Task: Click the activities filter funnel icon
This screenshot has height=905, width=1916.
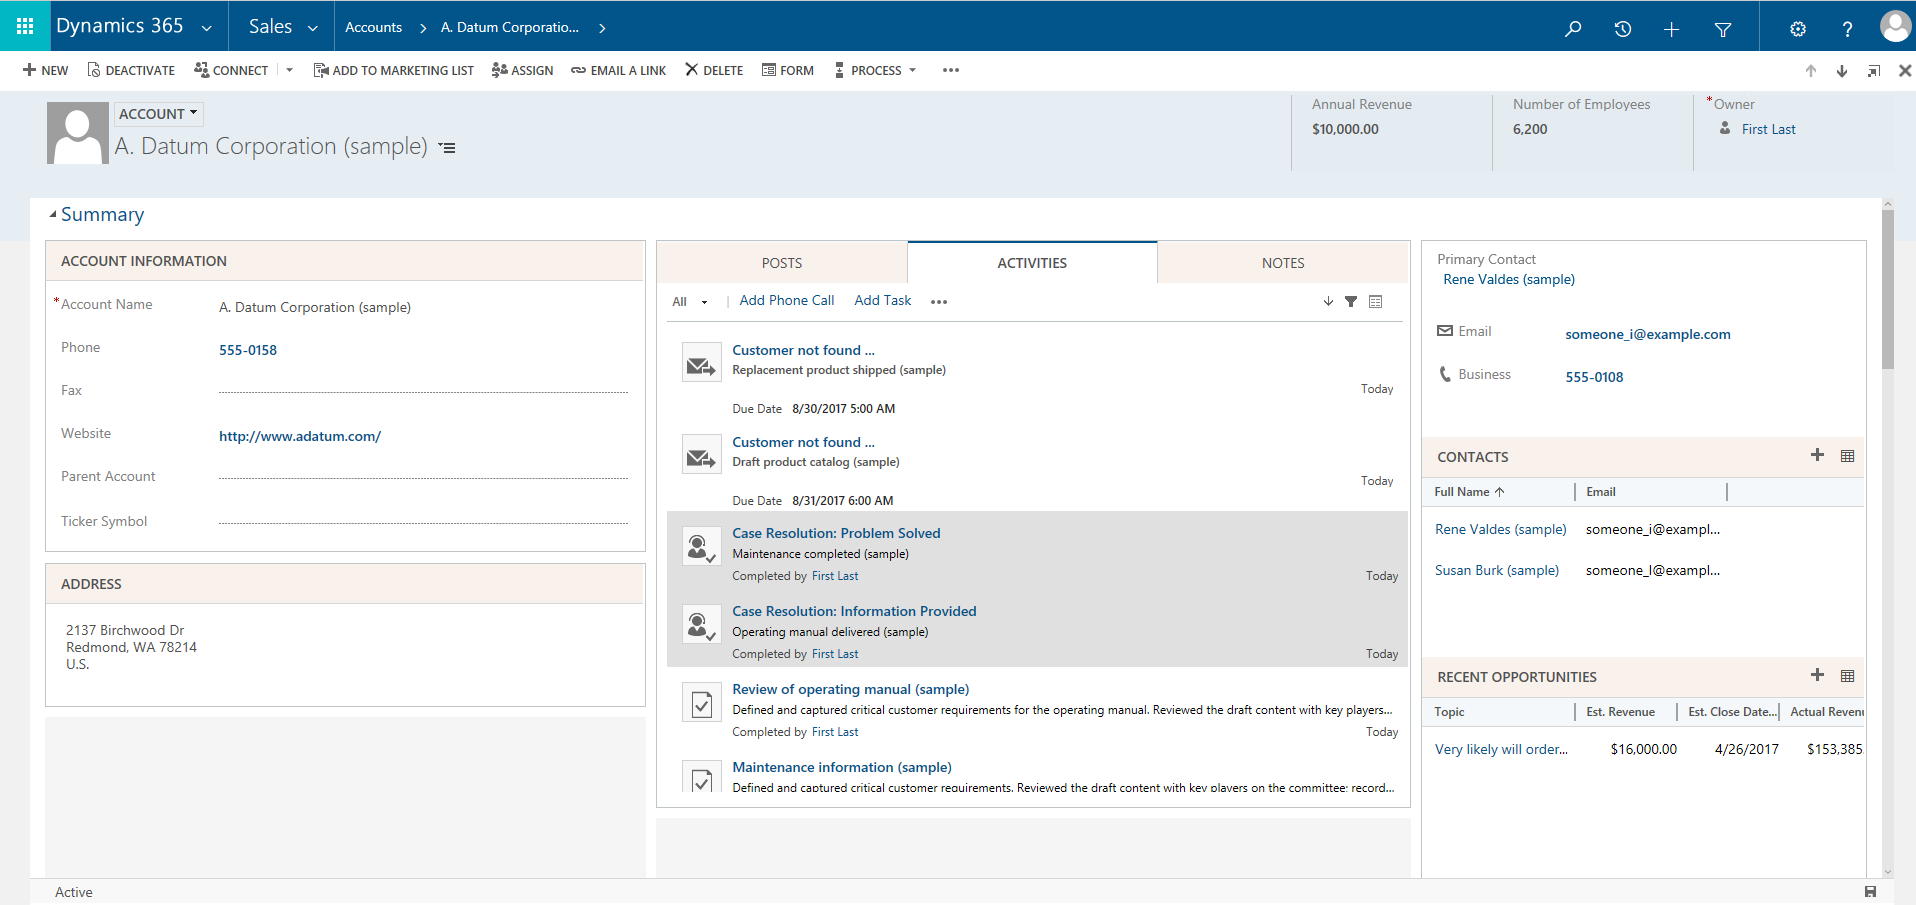Action: [1350, 301]
